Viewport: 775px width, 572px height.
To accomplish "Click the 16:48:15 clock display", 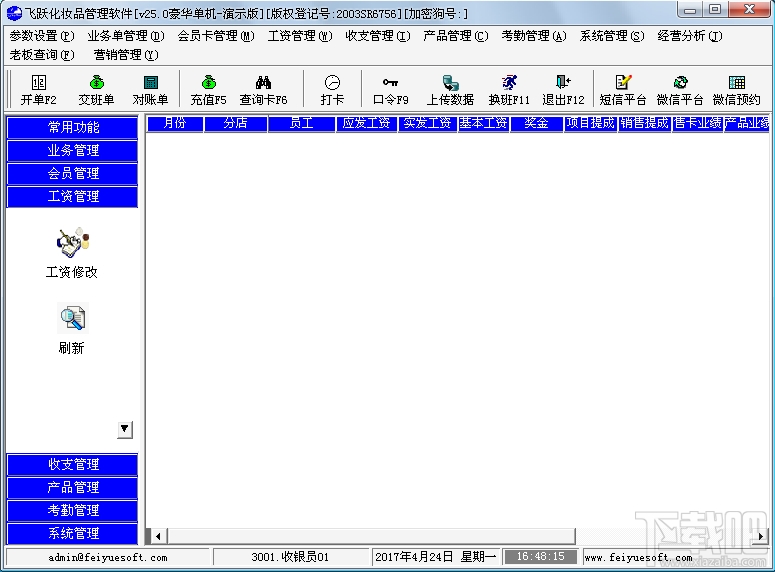I will 540,557.
